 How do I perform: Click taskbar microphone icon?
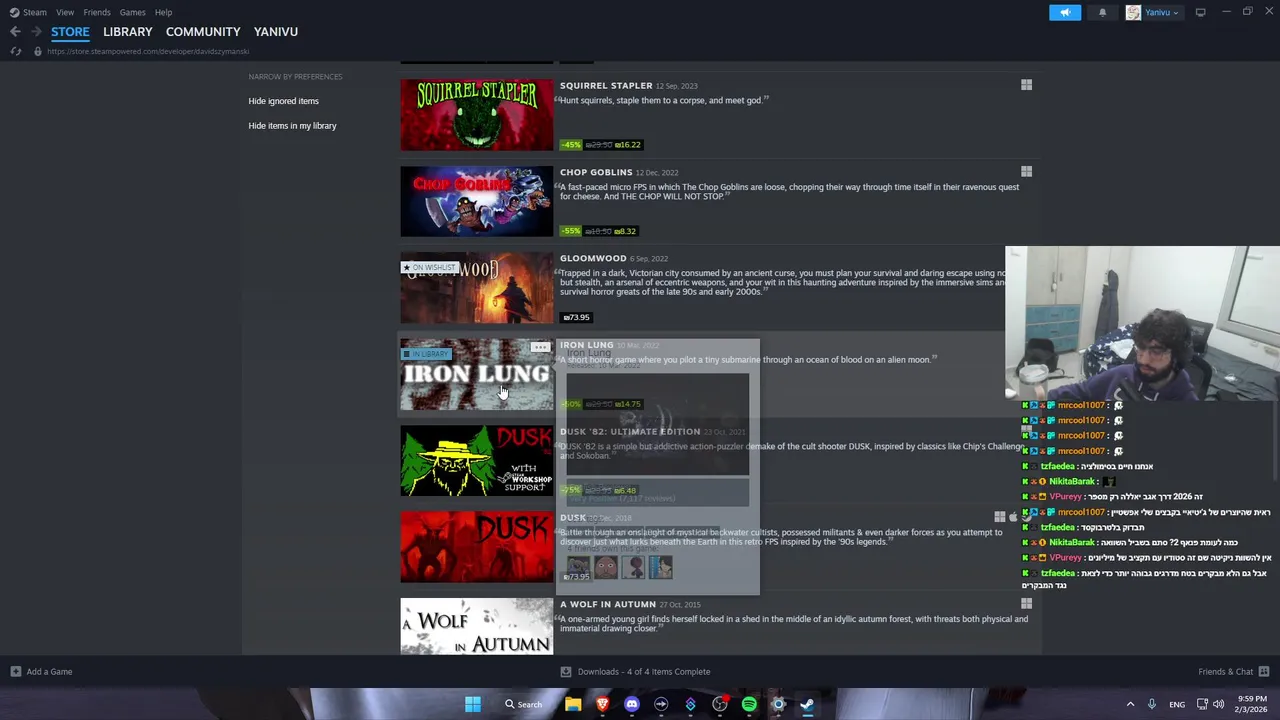pos(1152,704)
